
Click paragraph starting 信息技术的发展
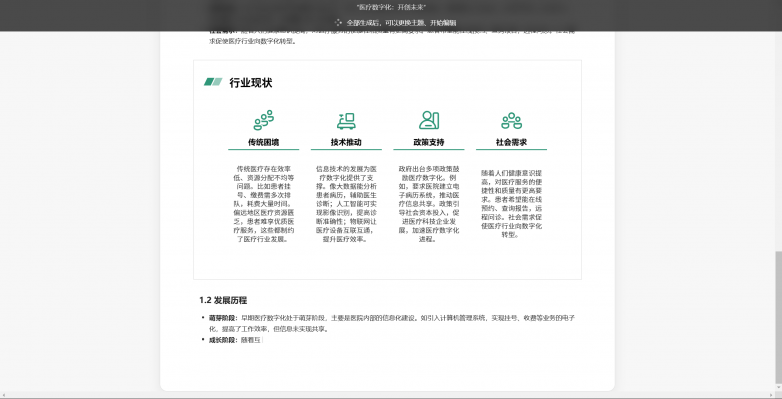pyautogui.click(x=346, y=204)
